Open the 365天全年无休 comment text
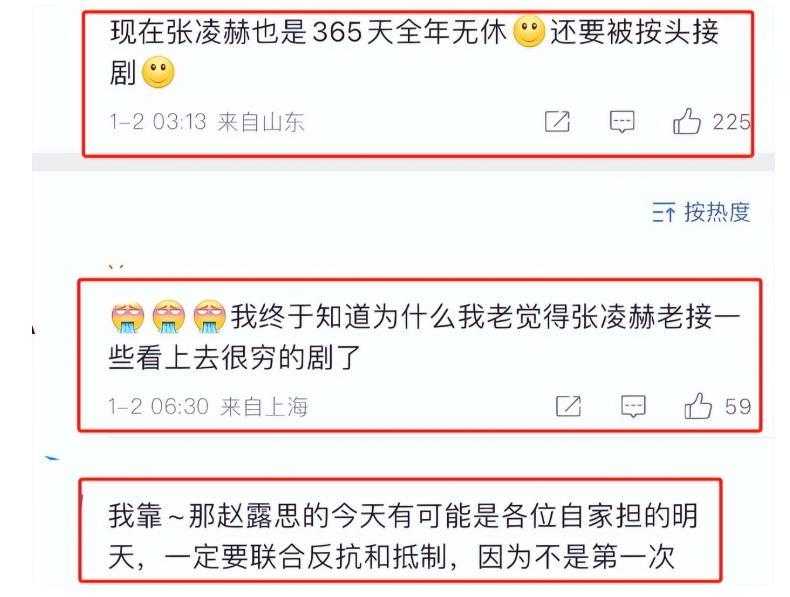Image resolution: width=790 pixels, height=597 pixels. point(414,52)
